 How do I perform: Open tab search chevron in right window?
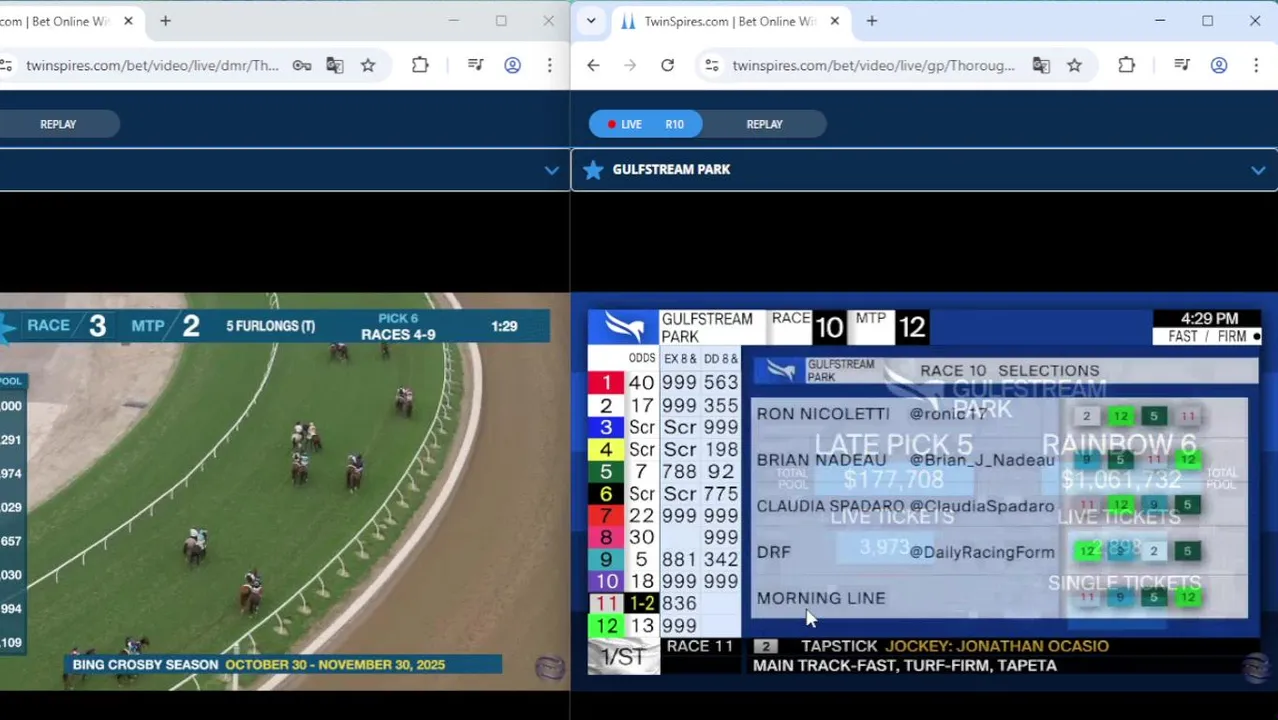(591, 21)
